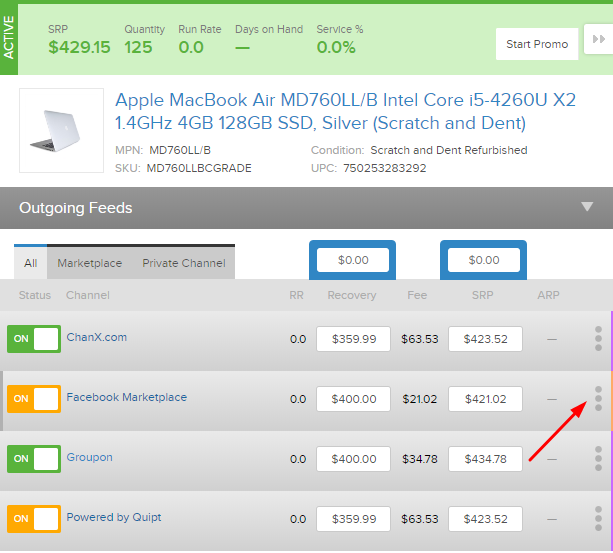Click the bulk Recovery $0.00 field
Viewport: 613px width, 553px height.
(353, 260)
